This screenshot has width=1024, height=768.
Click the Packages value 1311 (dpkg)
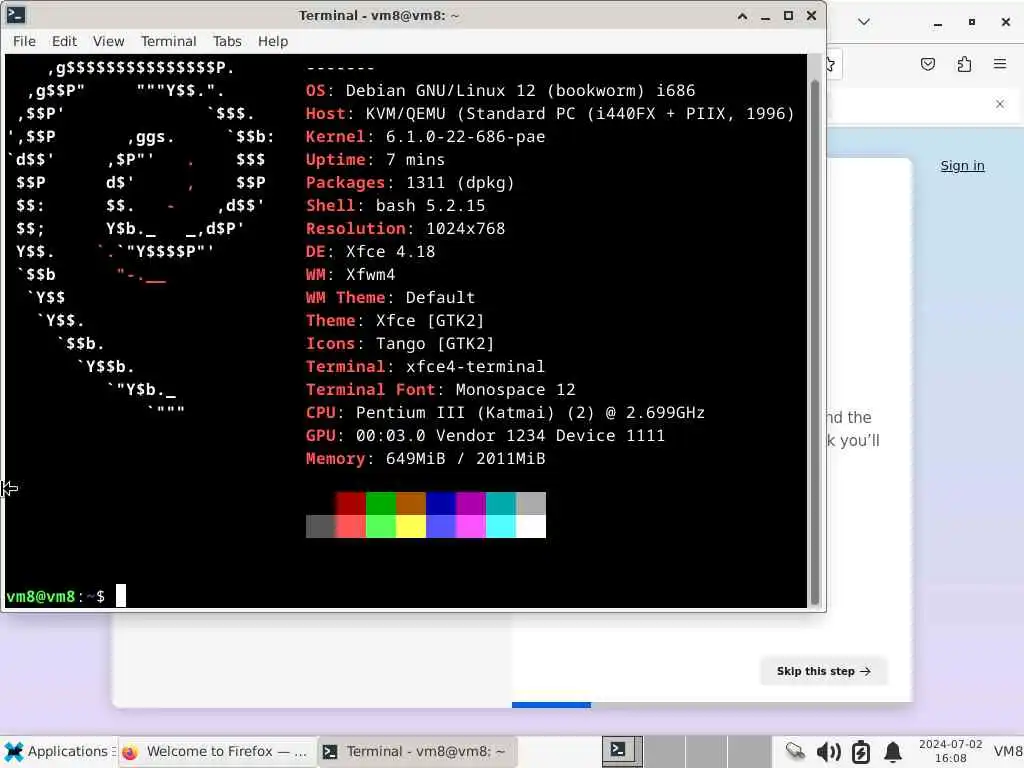pyautogui.click(x=460, y=183)
